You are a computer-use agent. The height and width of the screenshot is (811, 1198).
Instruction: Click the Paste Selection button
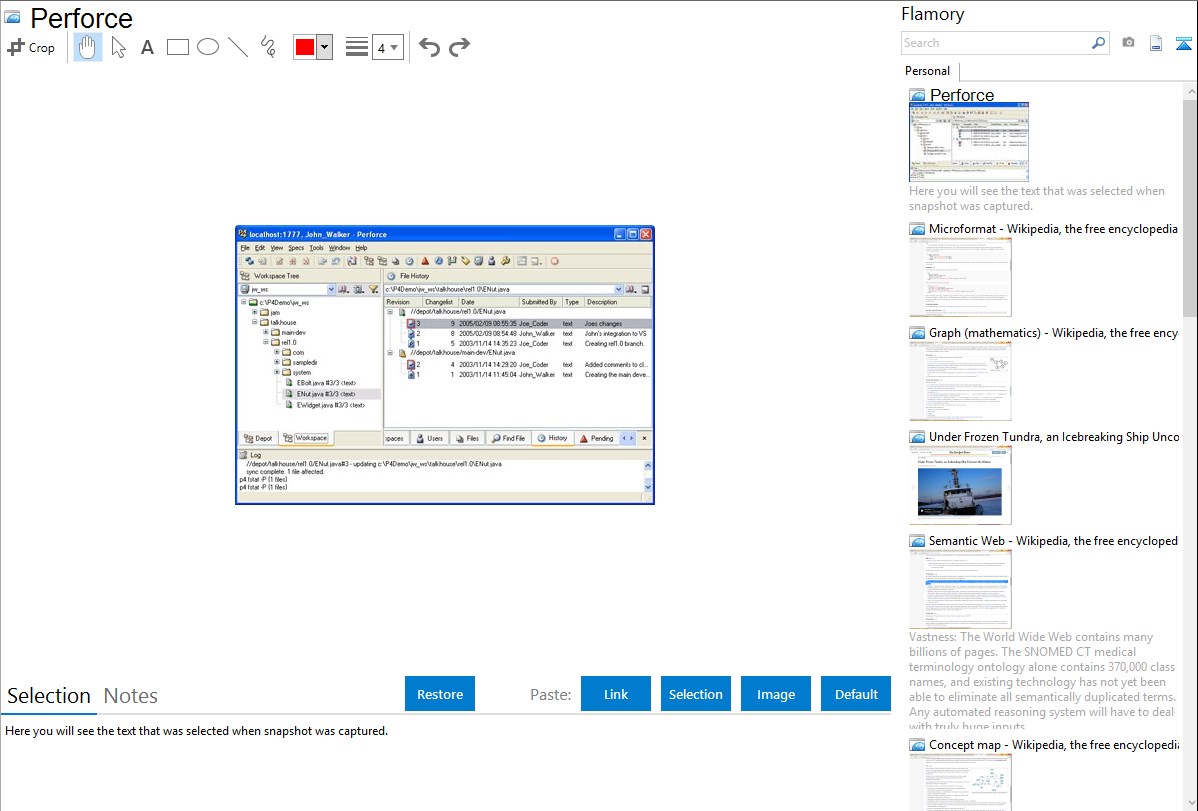(x=695, y=694)
